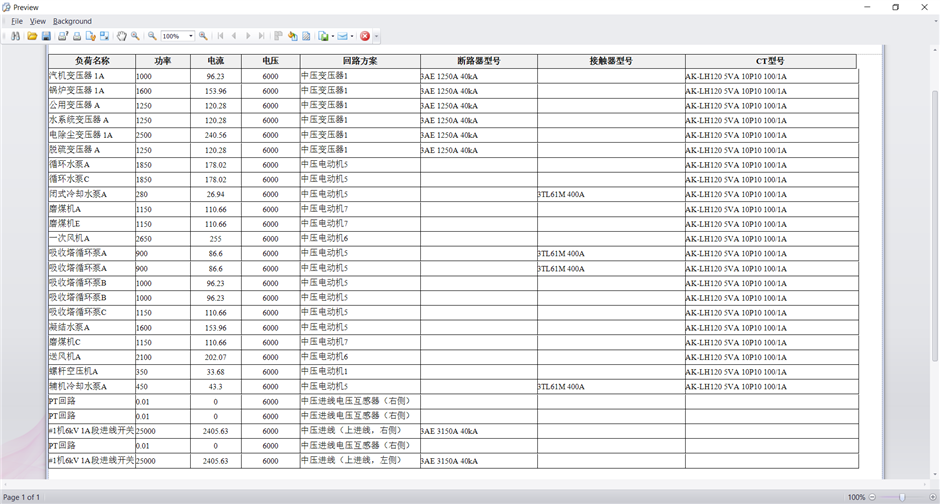The image size is (940, 504).
Task: Click the Export document icon
Action: click(x=323, y=36)
